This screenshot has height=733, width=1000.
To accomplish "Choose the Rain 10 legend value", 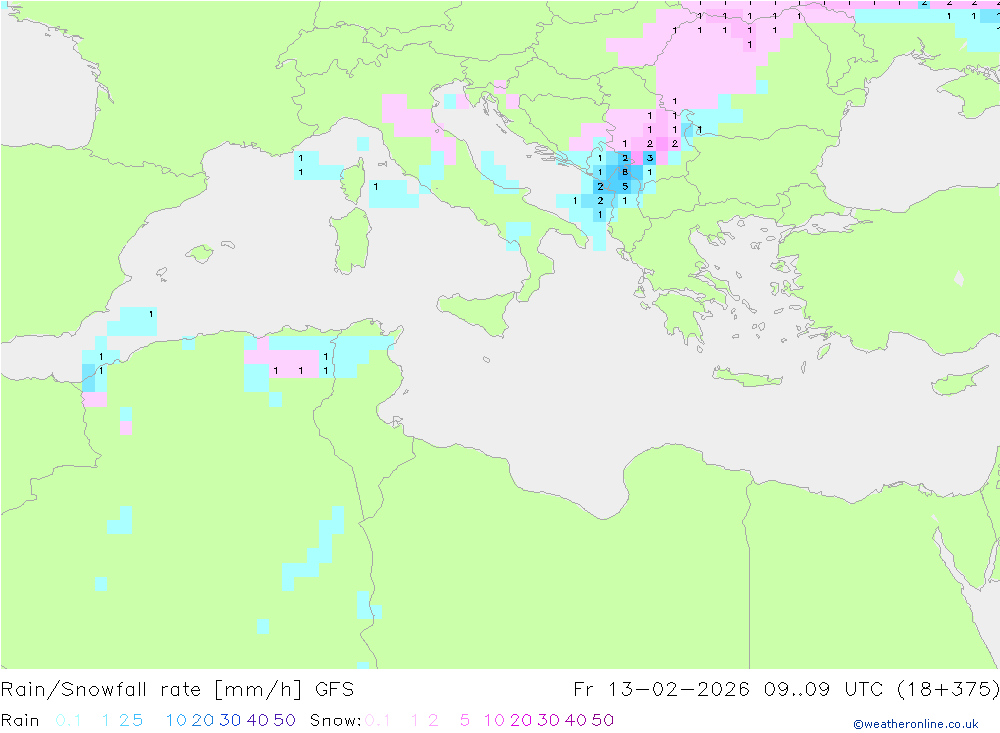I will [x=176, y=720].
